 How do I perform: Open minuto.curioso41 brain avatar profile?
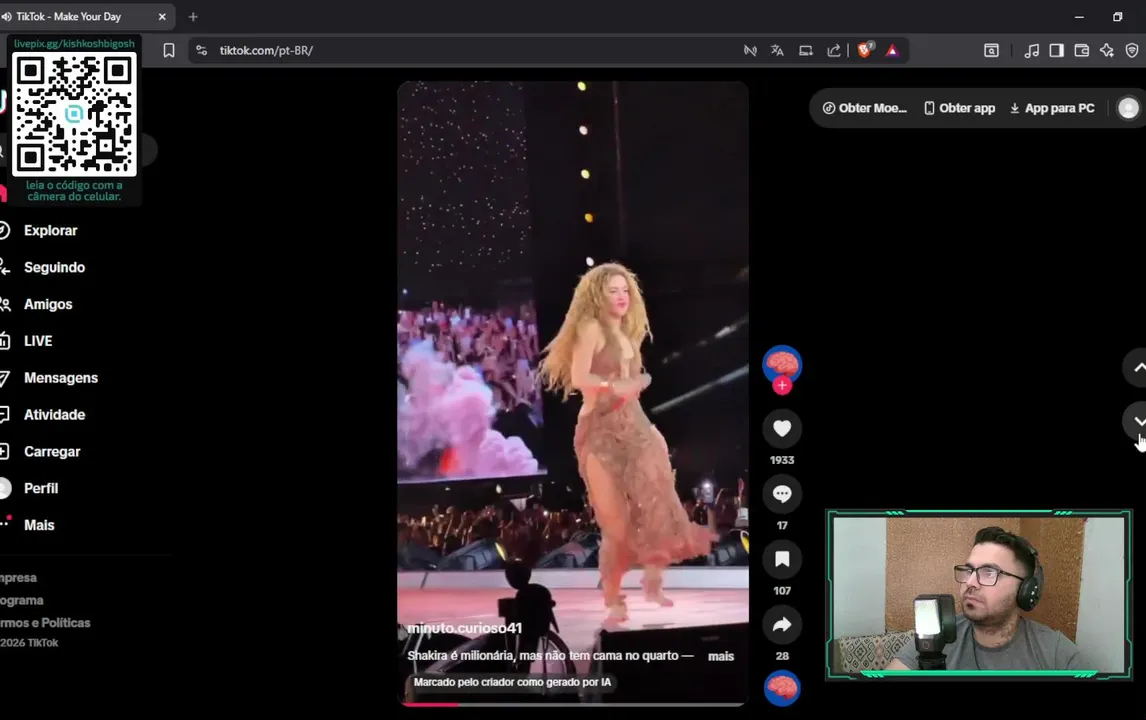click(782, 363)
